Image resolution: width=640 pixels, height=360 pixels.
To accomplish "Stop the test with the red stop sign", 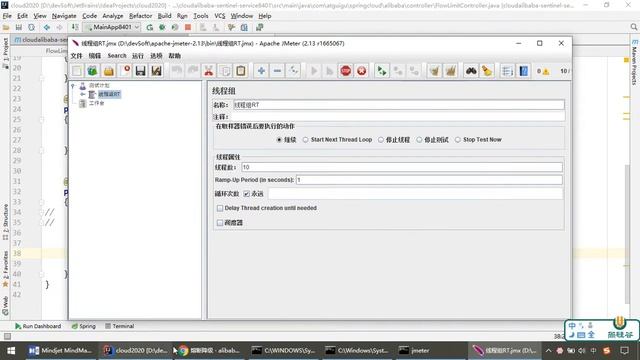I will point(346,71).
